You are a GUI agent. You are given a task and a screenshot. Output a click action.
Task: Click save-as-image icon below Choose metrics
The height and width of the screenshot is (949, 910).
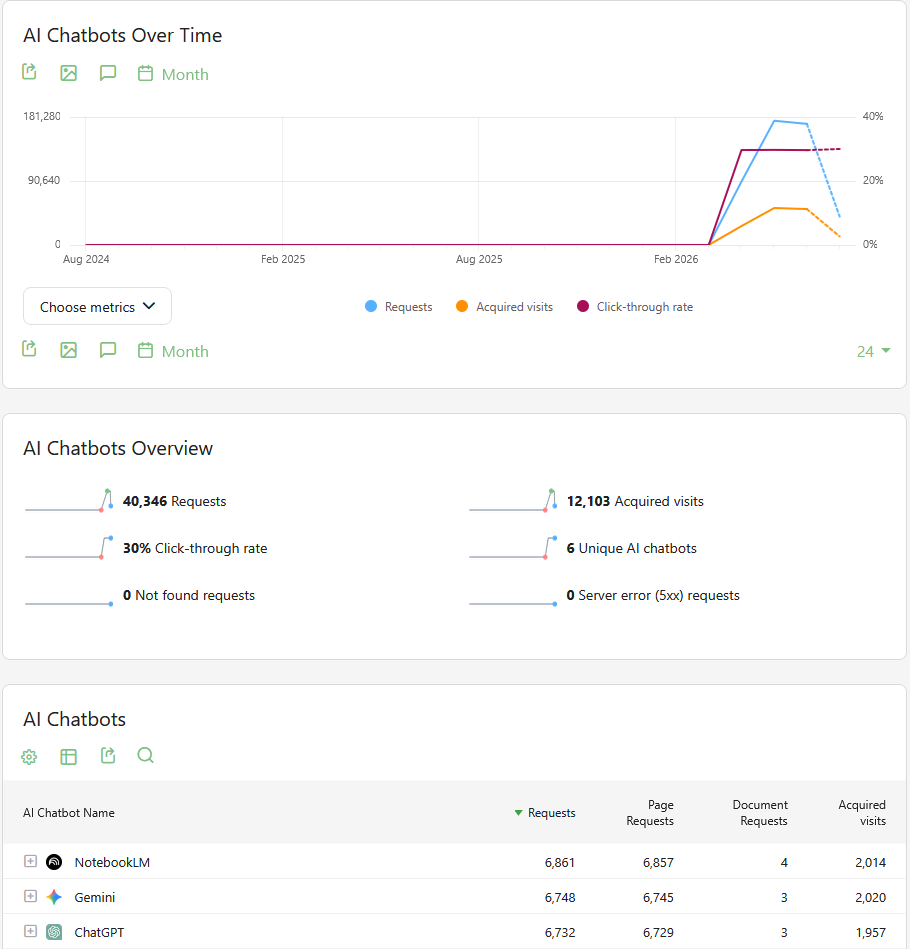(x=68, y=350)
